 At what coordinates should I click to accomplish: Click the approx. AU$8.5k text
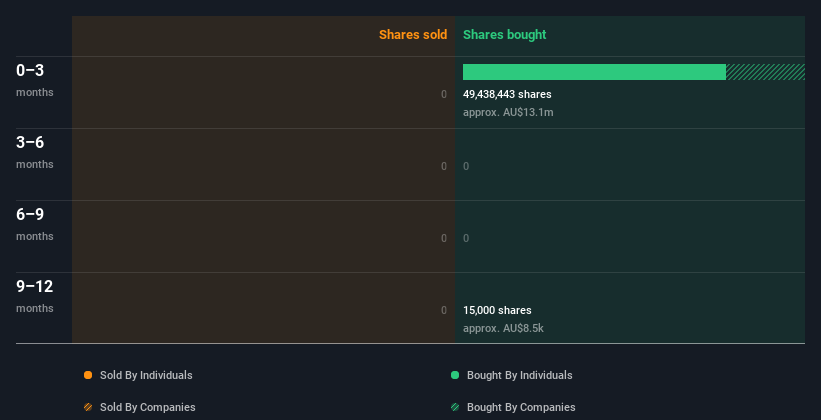(x=503, y=328)
